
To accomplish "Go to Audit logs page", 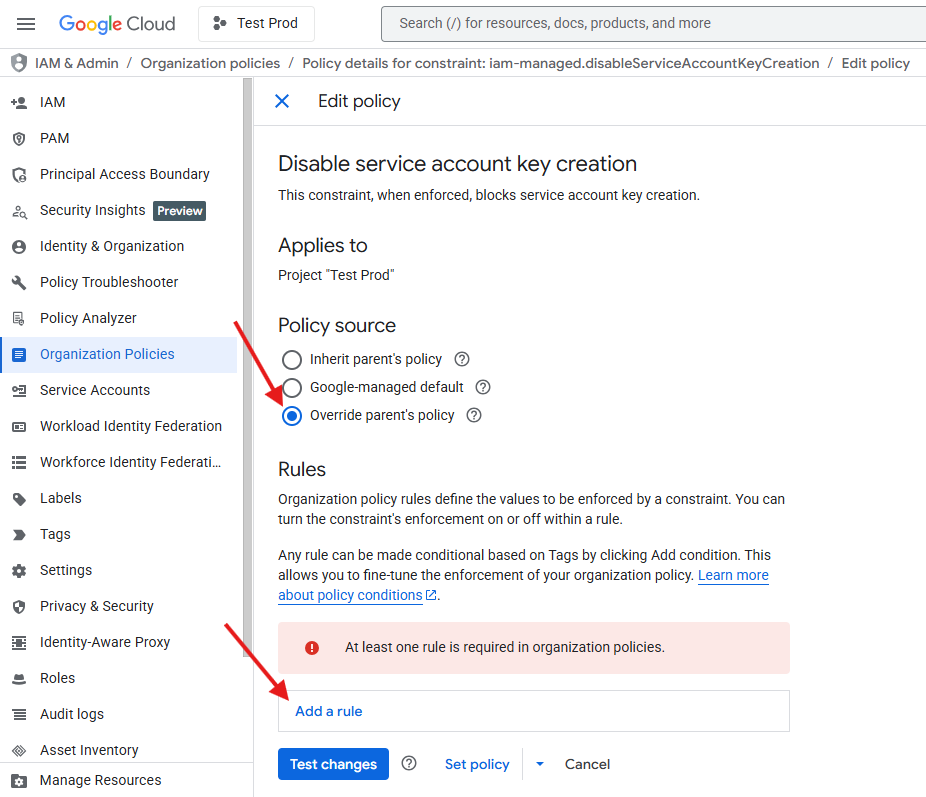I will (x=72, y=714).
